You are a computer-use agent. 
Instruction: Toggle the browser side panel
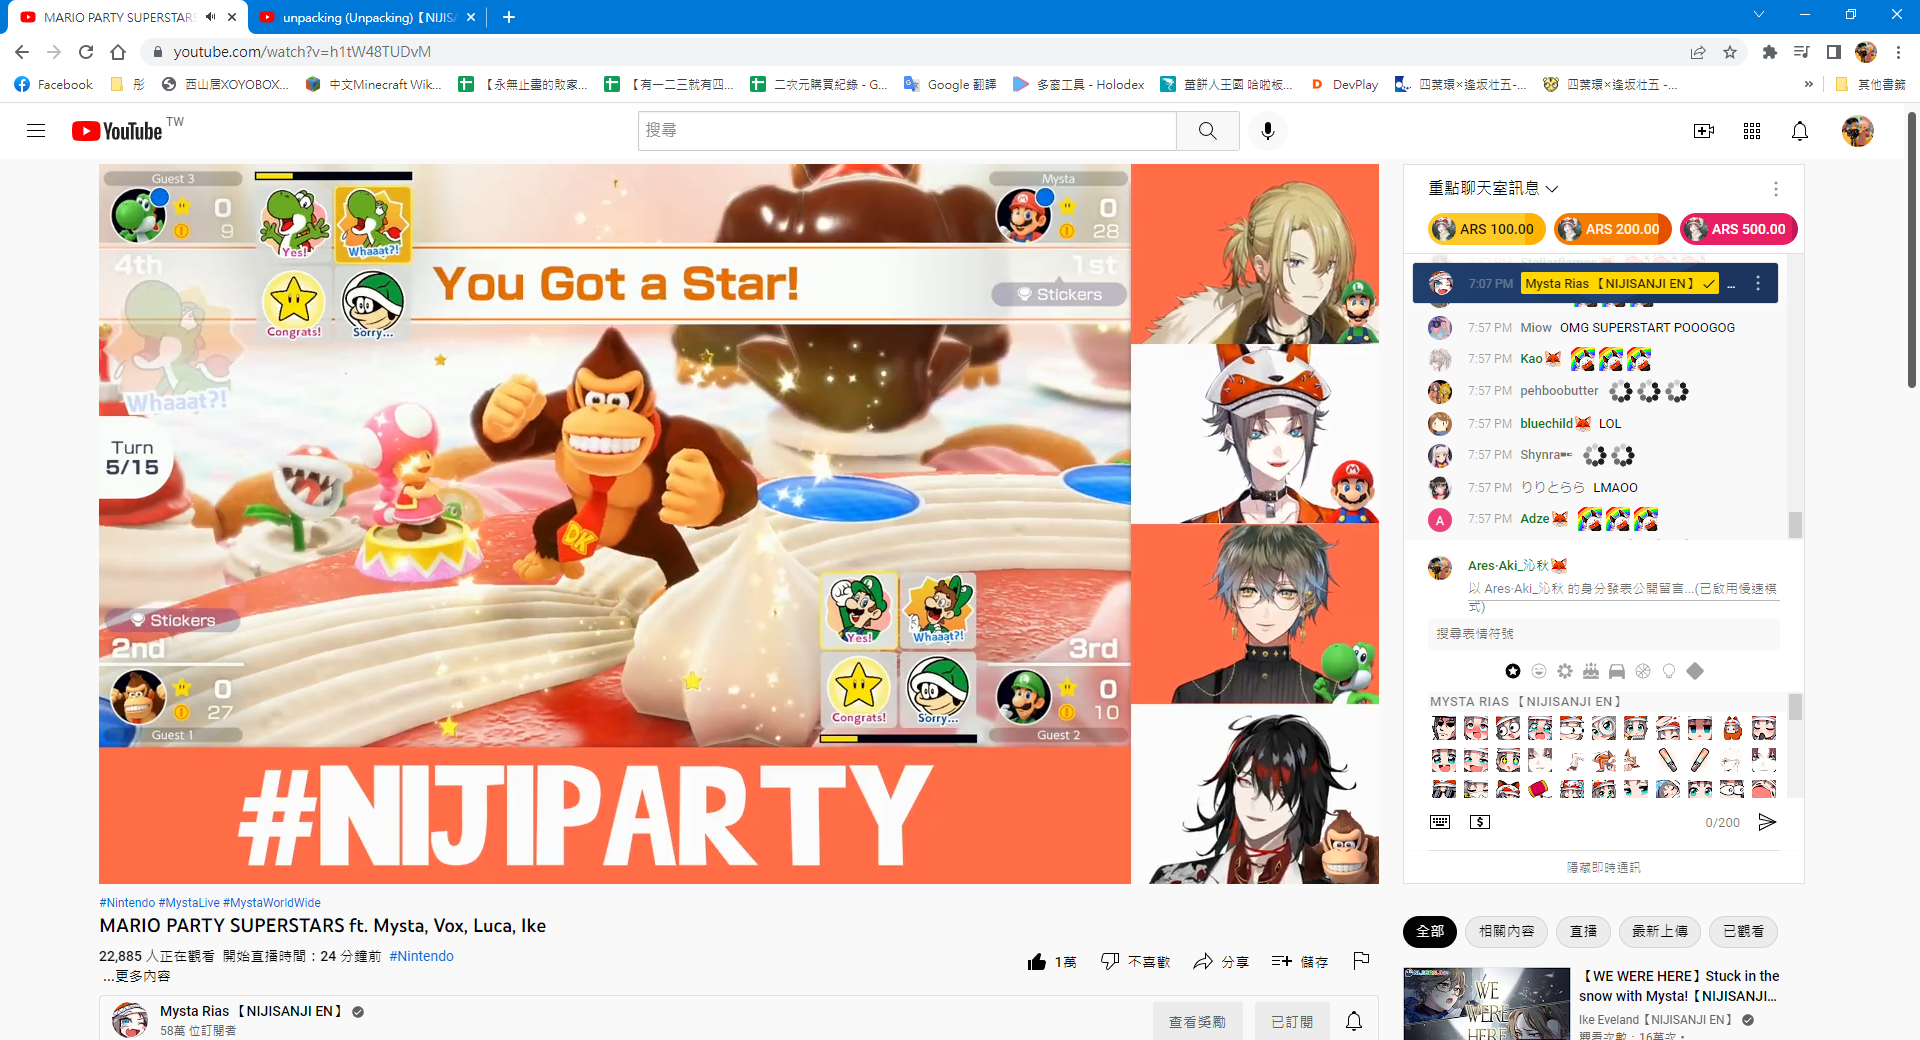coord(1834,52)
